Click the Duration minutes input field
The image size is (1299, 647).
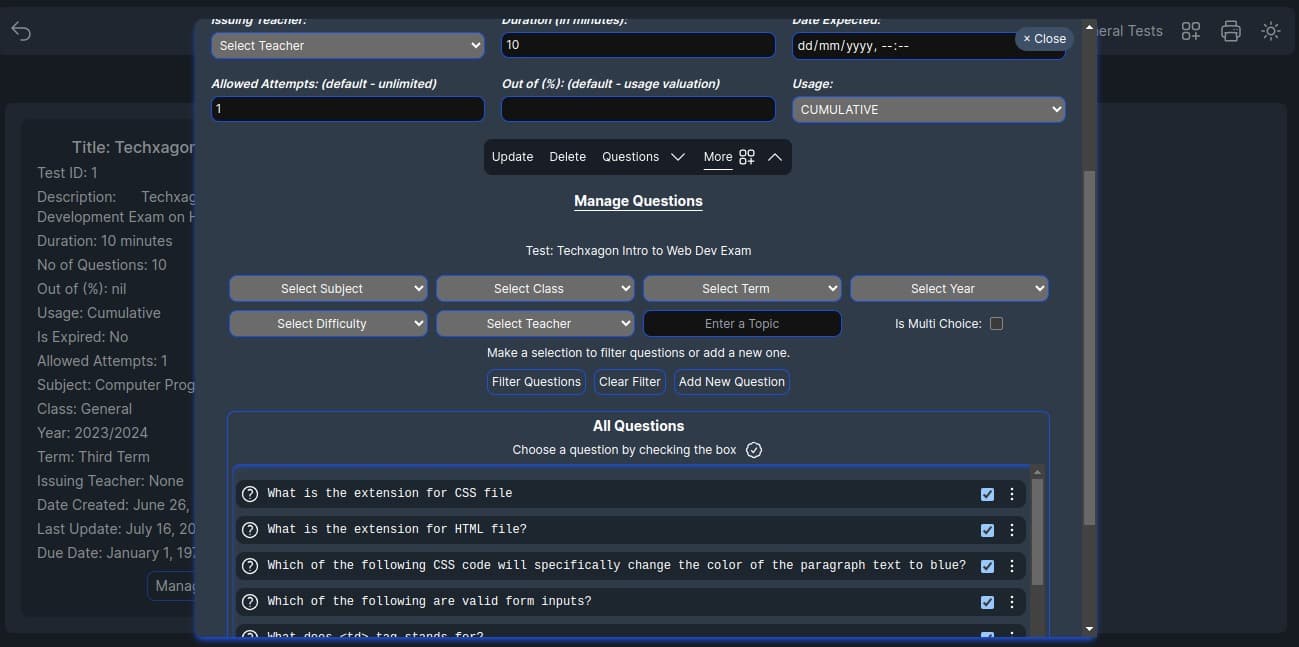point(638,45)
